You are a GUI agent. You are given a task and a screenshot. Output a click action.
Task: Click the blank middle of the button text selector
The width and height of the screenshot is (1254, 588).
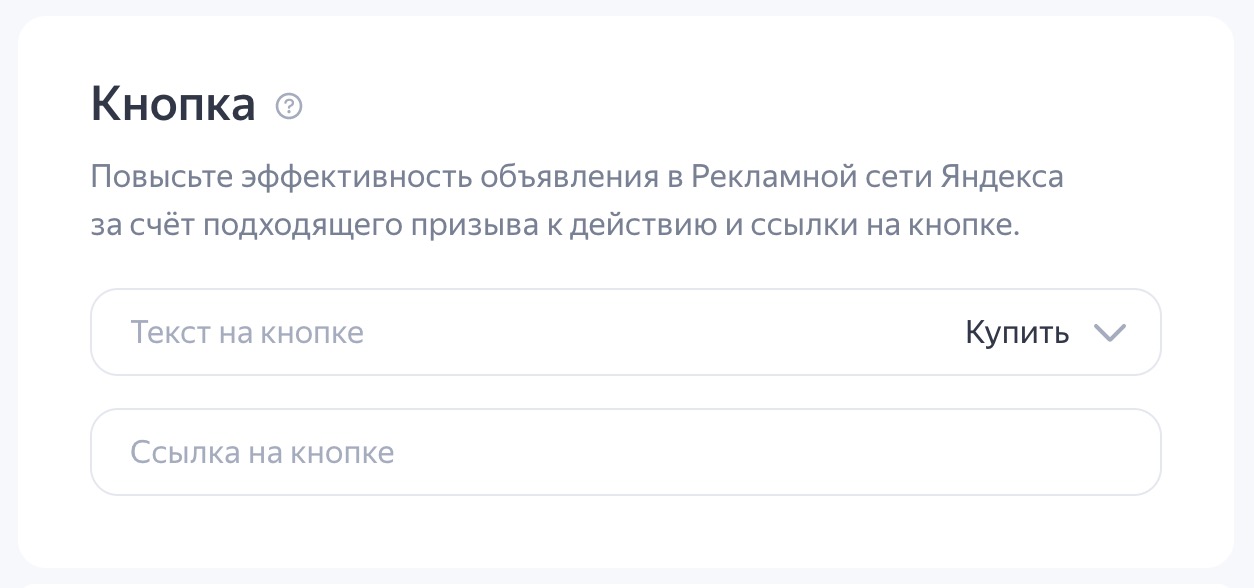[x=660, y=333]
